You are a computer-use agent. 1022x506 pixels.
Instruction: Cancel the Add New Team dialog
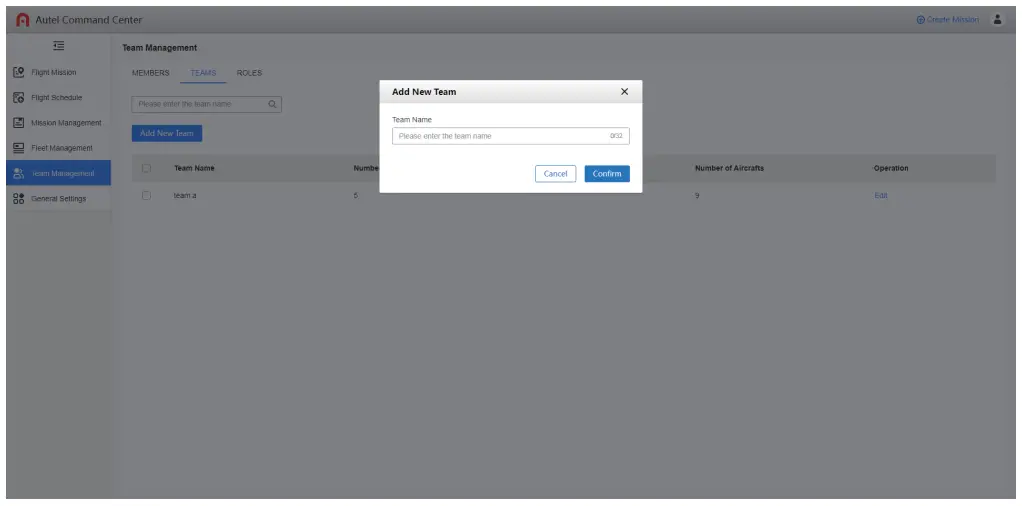coord(555,173)
